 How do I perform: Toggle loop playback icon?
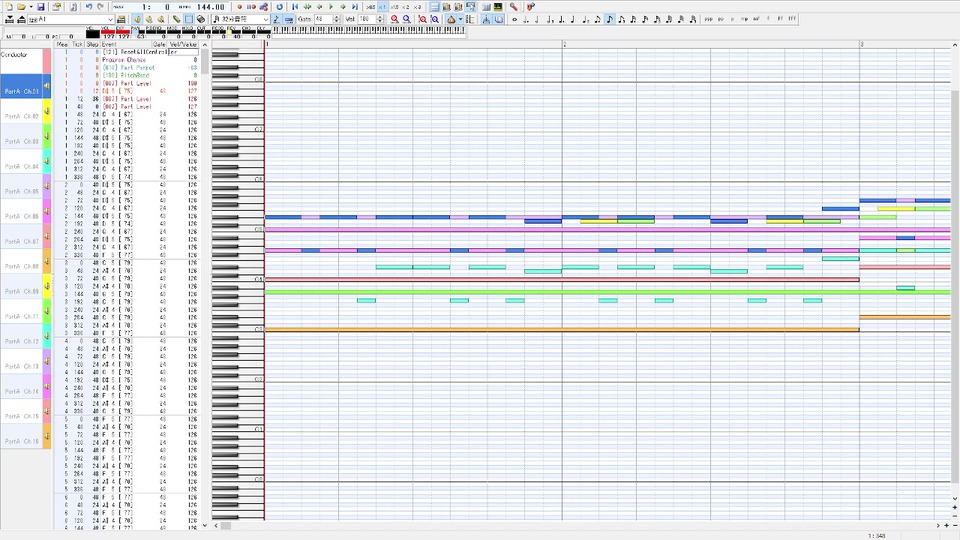tap(280, 7)
